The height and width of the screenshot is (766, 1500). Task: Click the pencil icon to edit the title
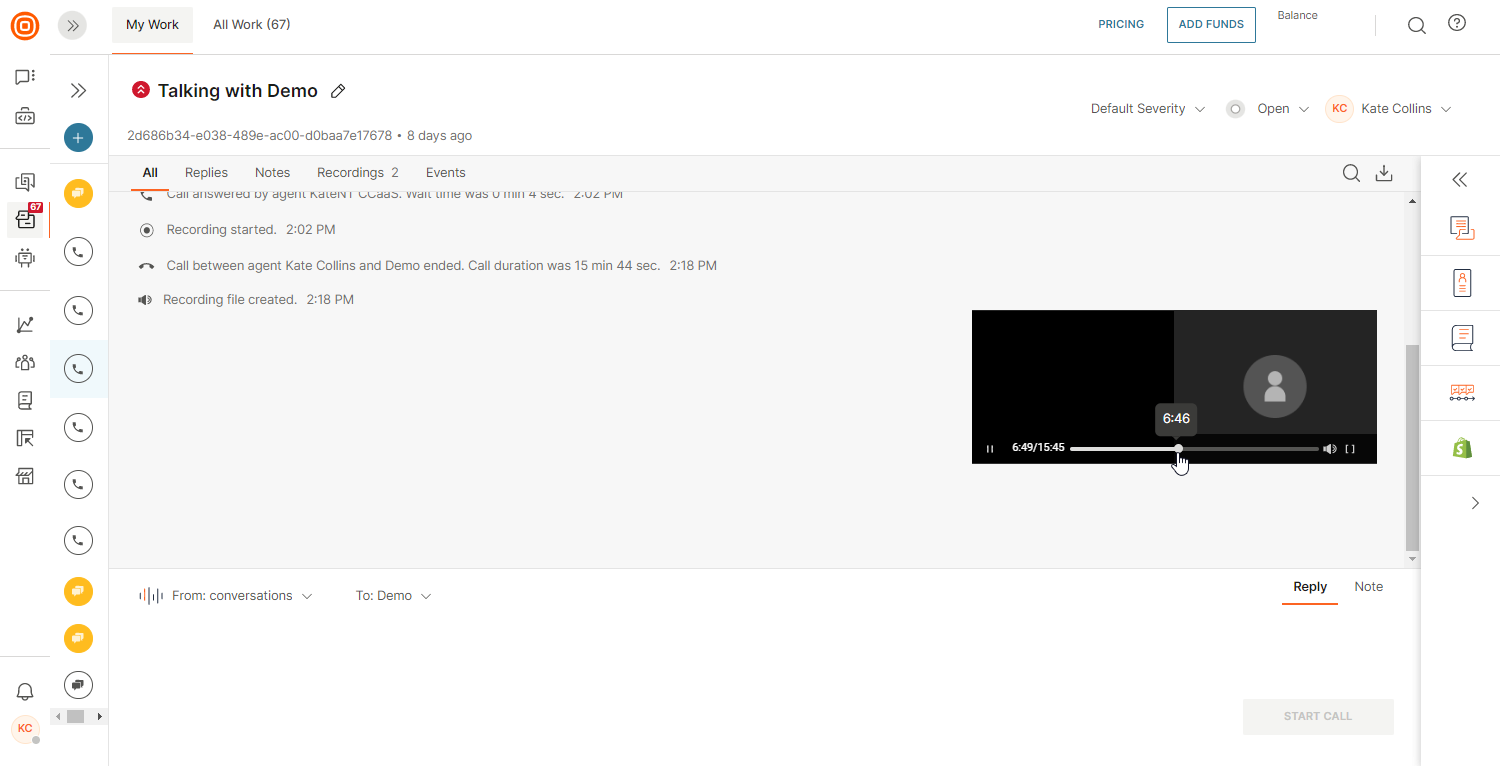click(338, 91)
